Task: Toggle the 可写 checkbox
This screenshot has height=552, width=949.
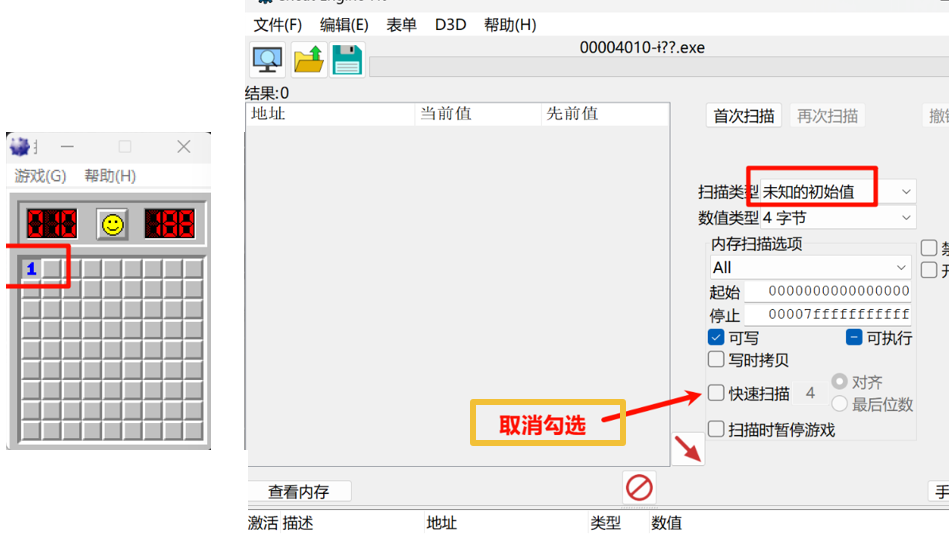Action: [x=716, y=337]
